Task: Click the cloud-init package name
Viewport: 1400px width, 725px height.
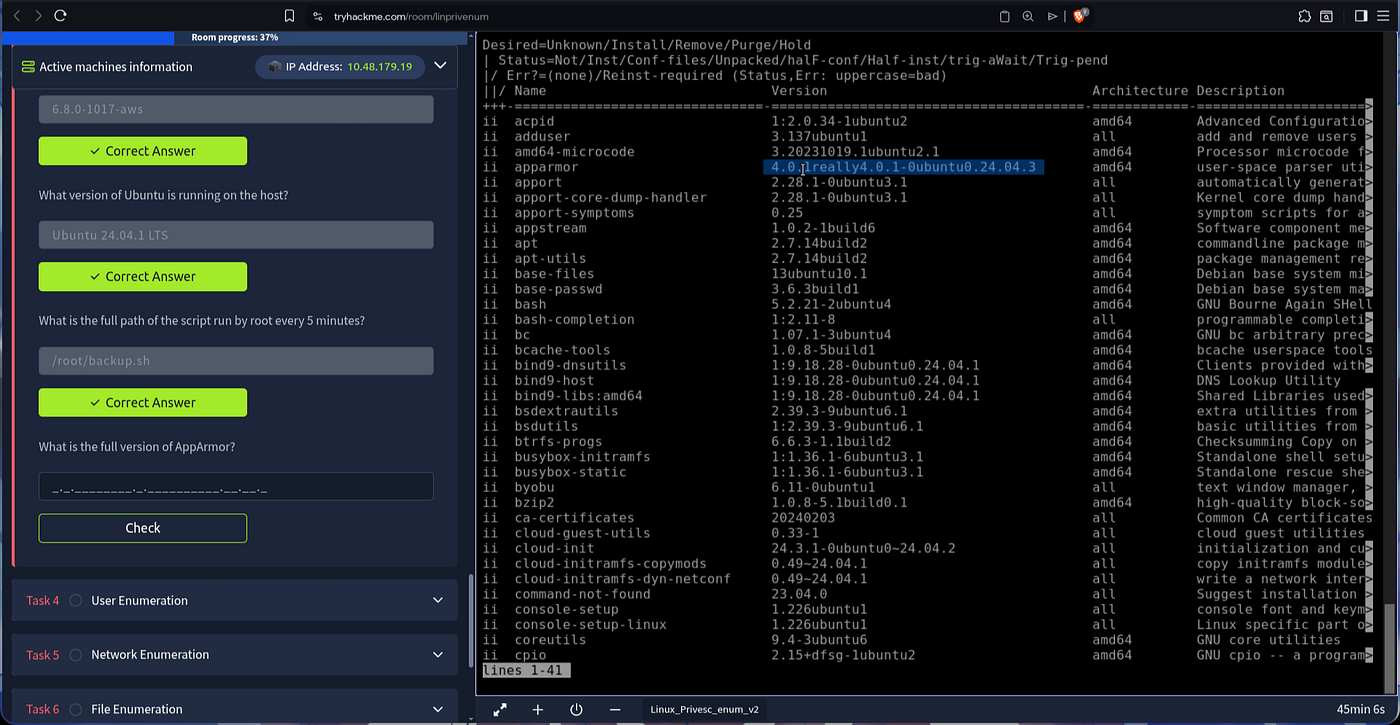Action: tap(554, 548)
